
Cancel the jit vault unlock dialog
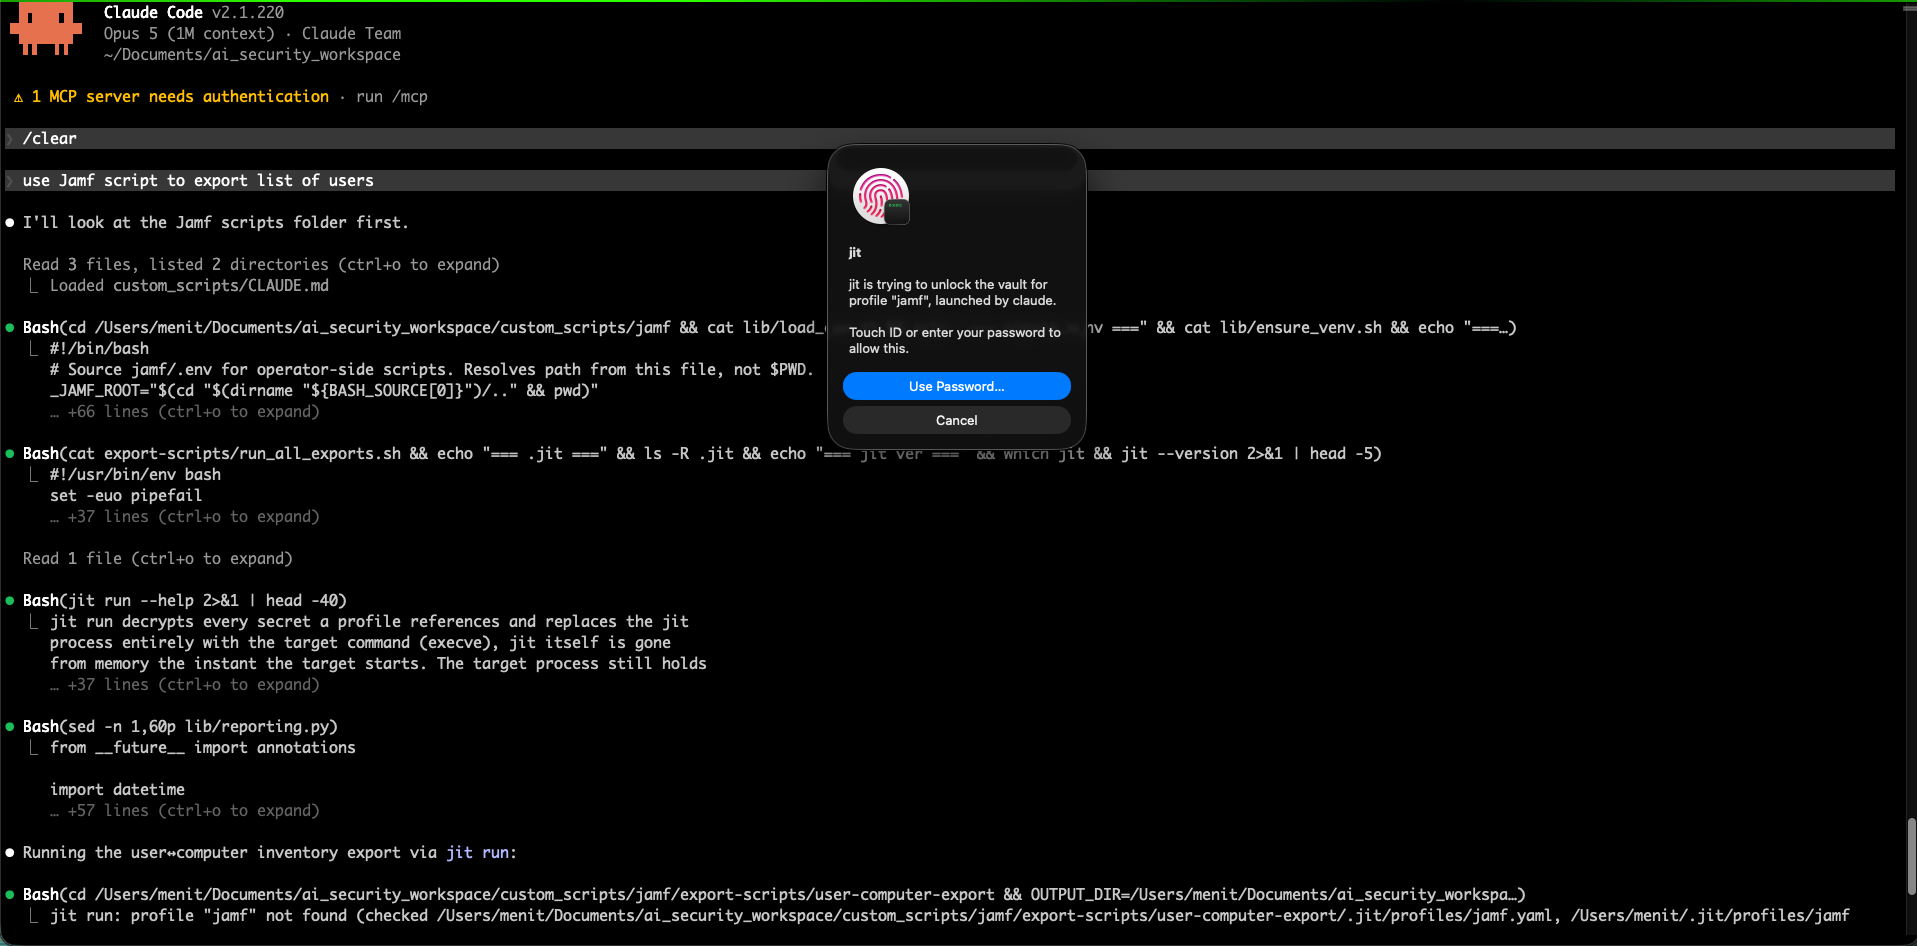956,420
